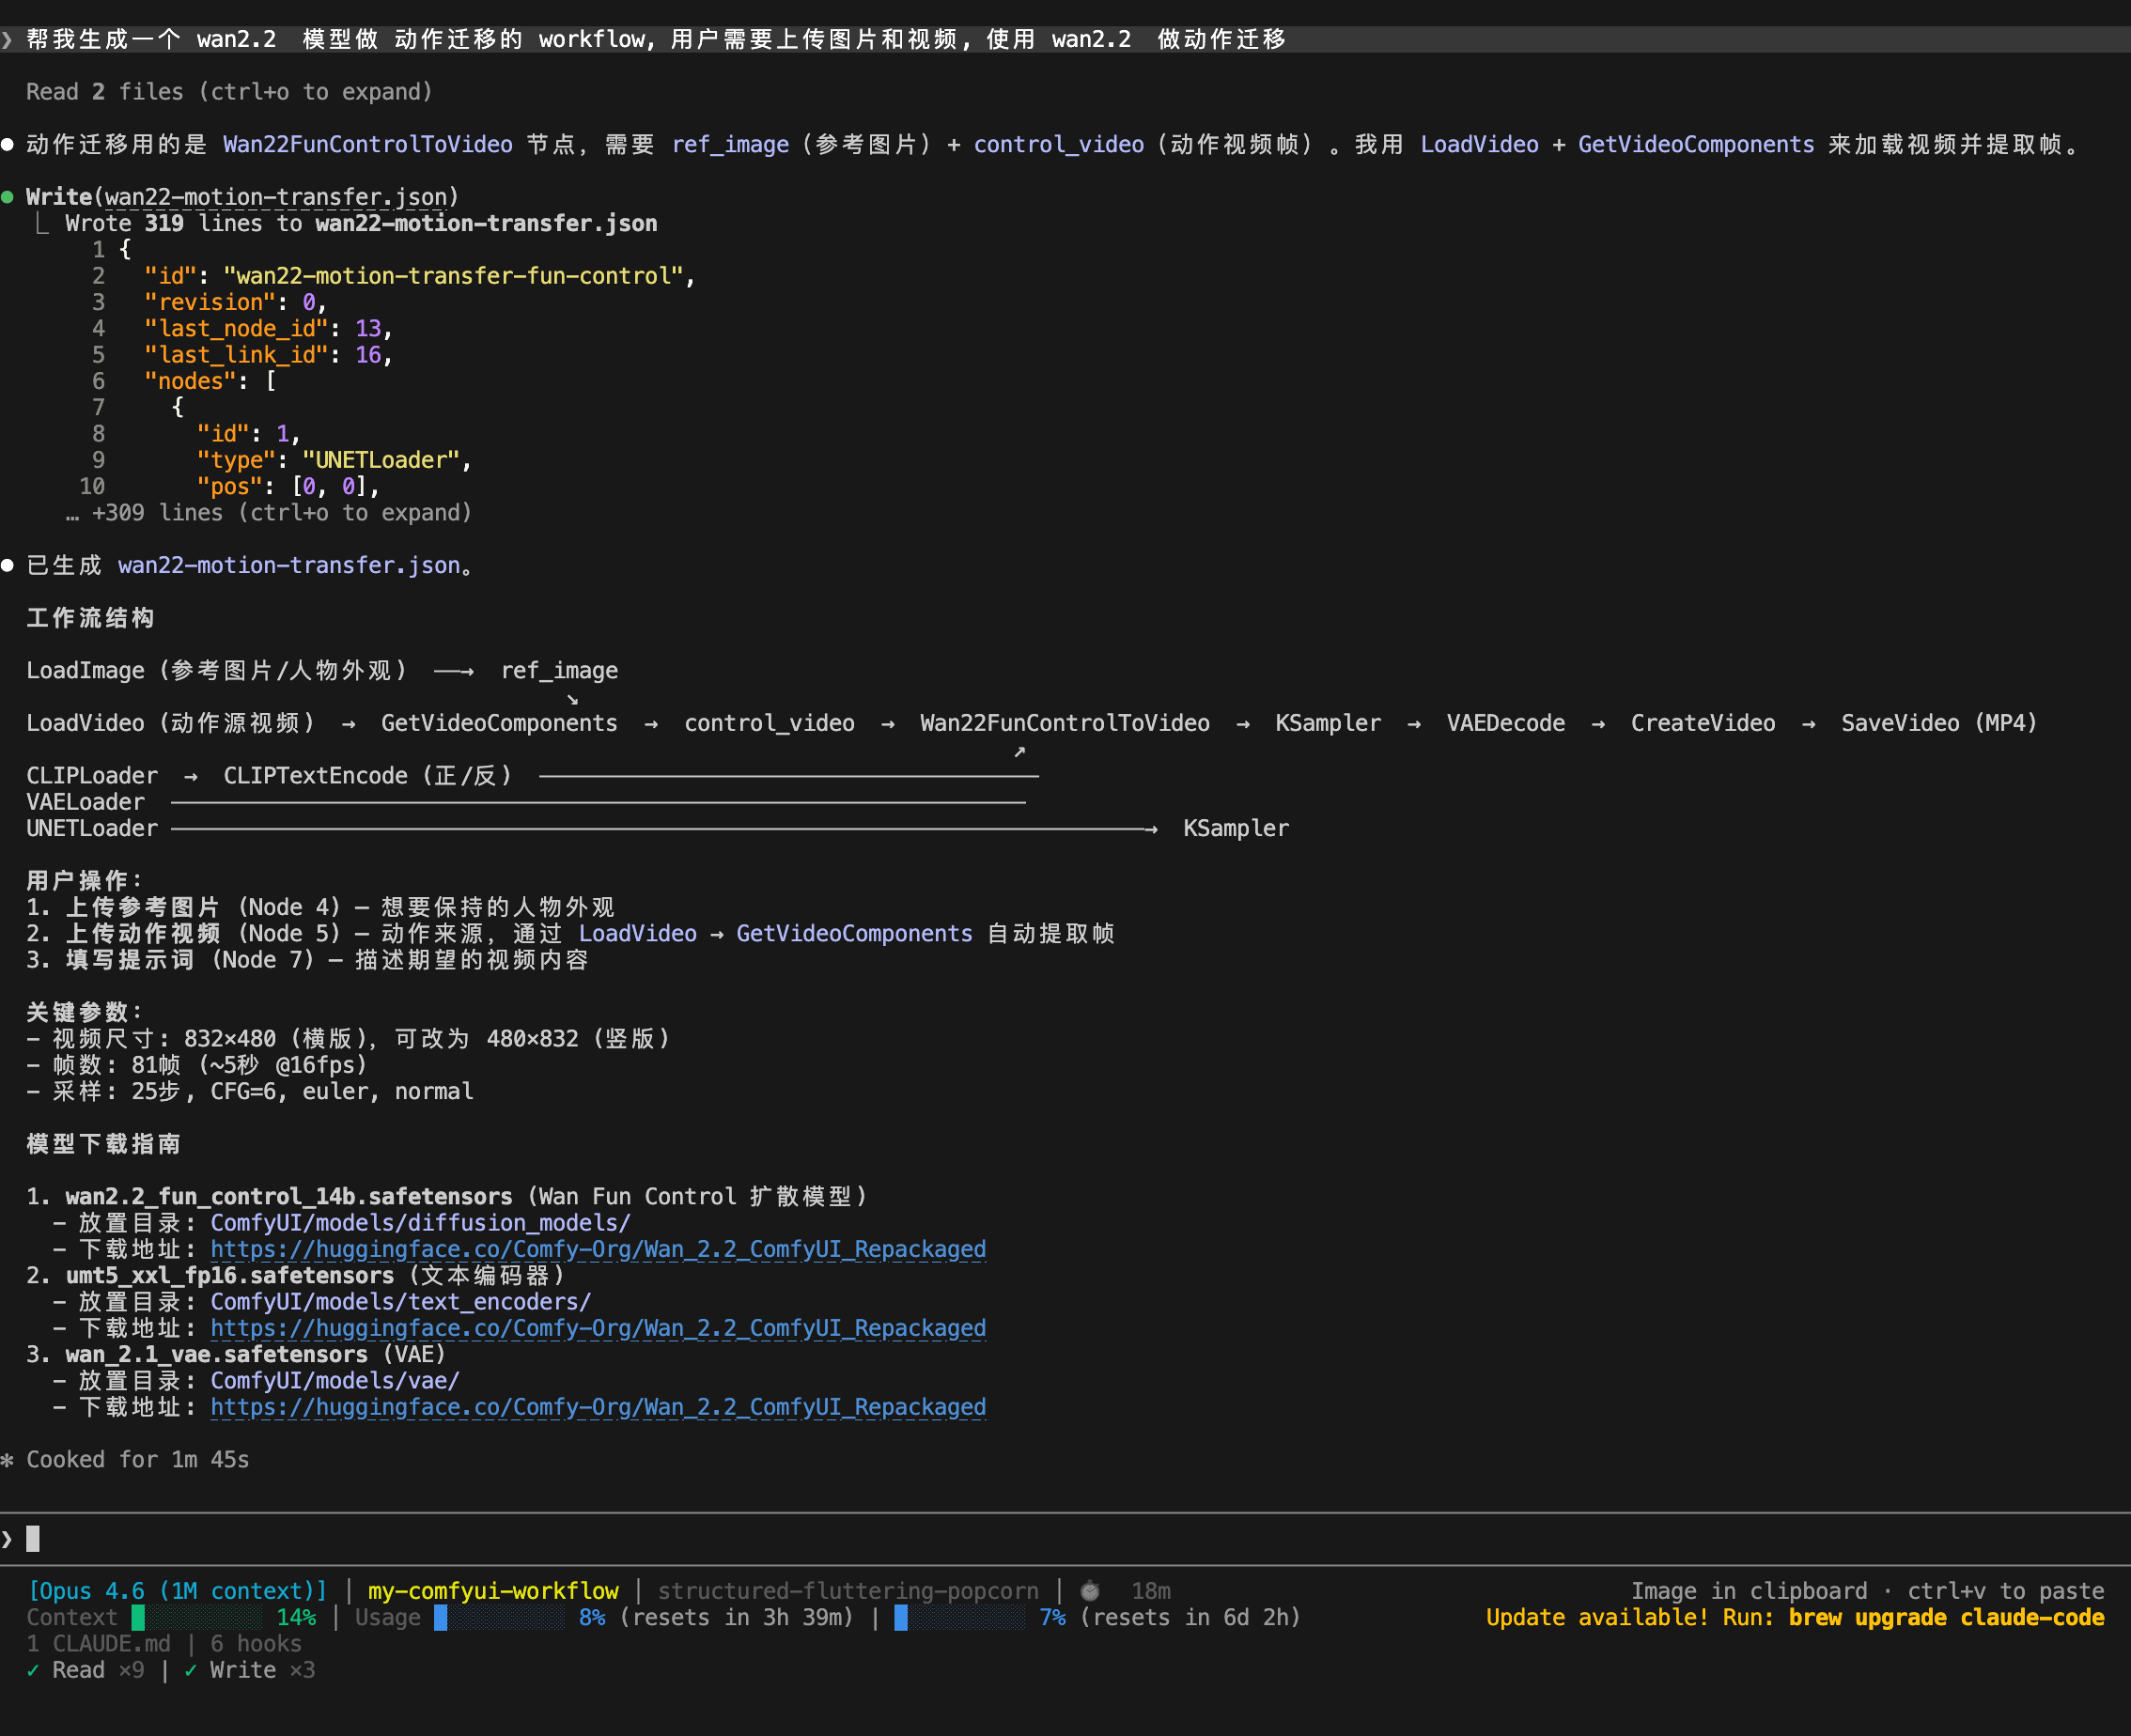
Task: Open the Wan_2.2_ComfyUI_Repackaged link for fun_control model
Action: pos(597,1249)
